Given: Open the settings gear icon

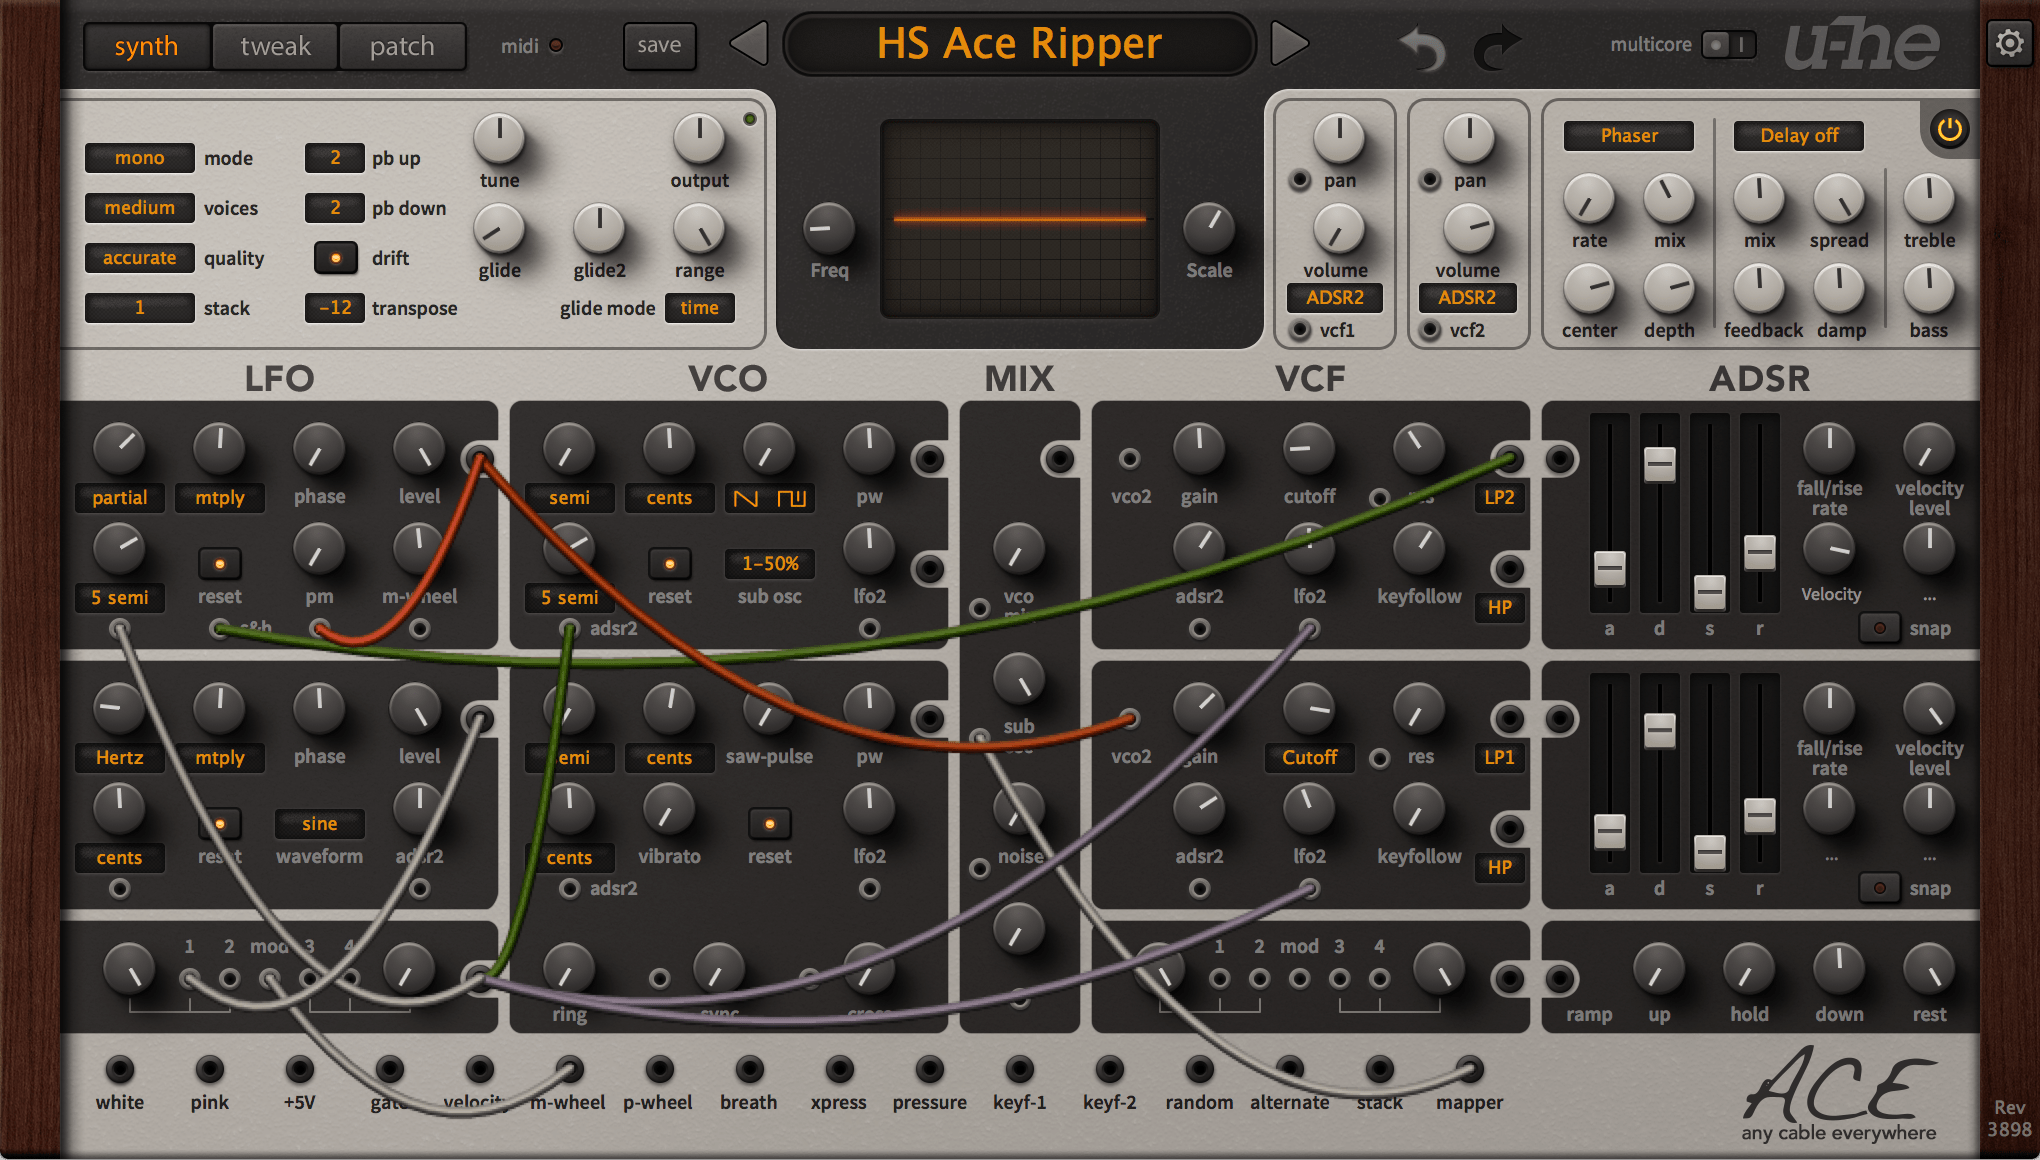Looking at the screenshot, I should pyautogui.click(x=2009, y=43).
